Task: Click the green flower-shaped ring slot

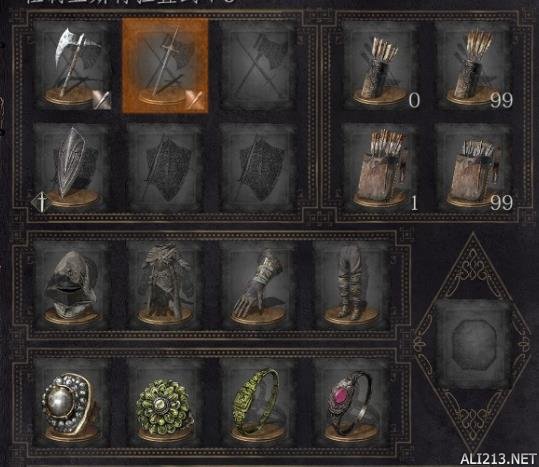Action: (165, 403)
